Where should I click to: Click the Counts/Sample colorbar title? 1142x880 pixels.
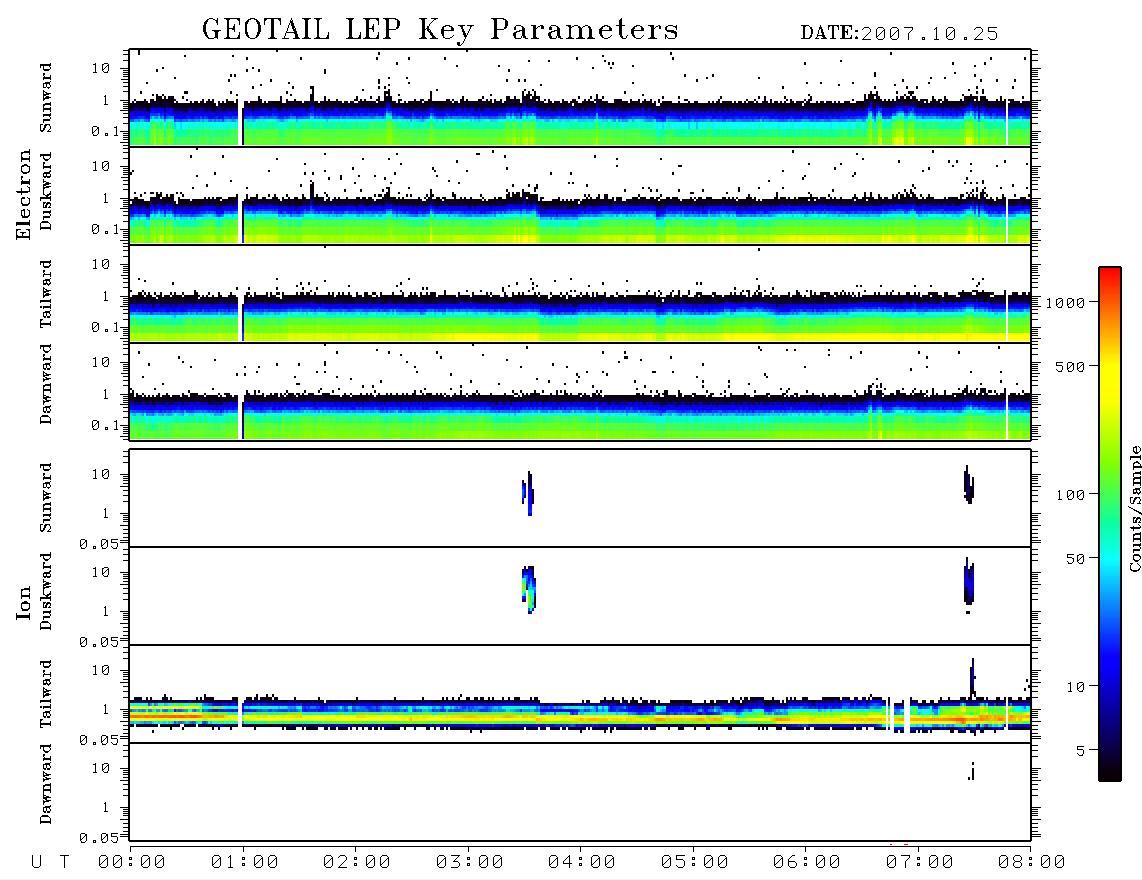(1135, 508)
